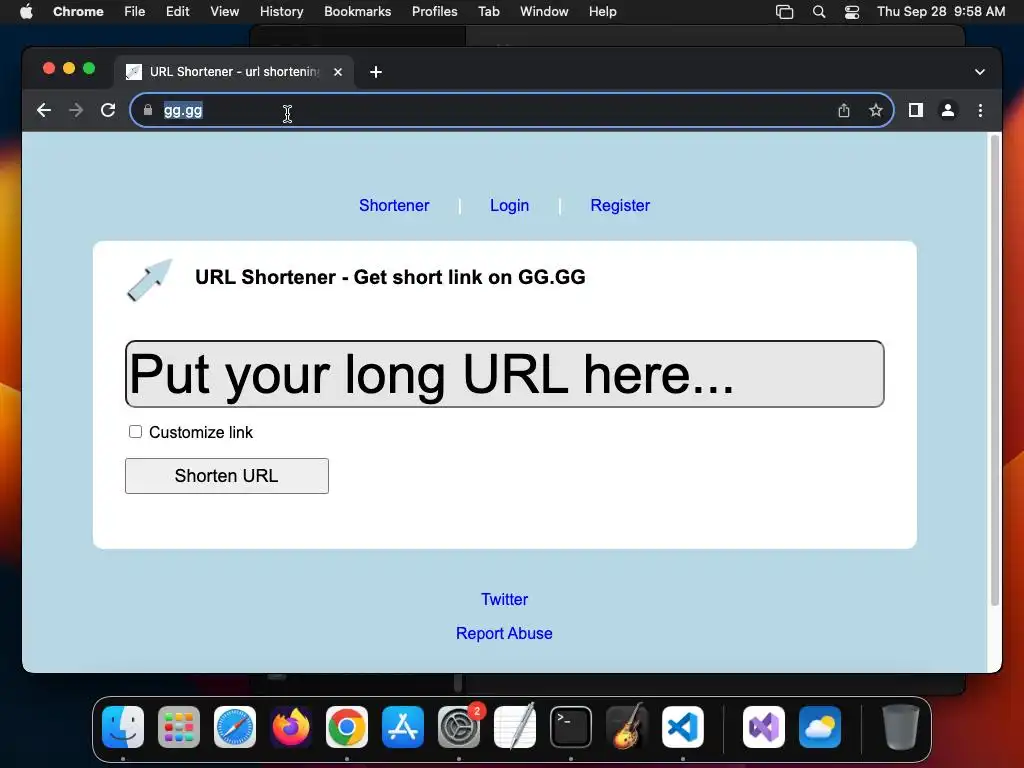Open the Register link
This screenshot has height=768, width=1024.
(620, 205)
